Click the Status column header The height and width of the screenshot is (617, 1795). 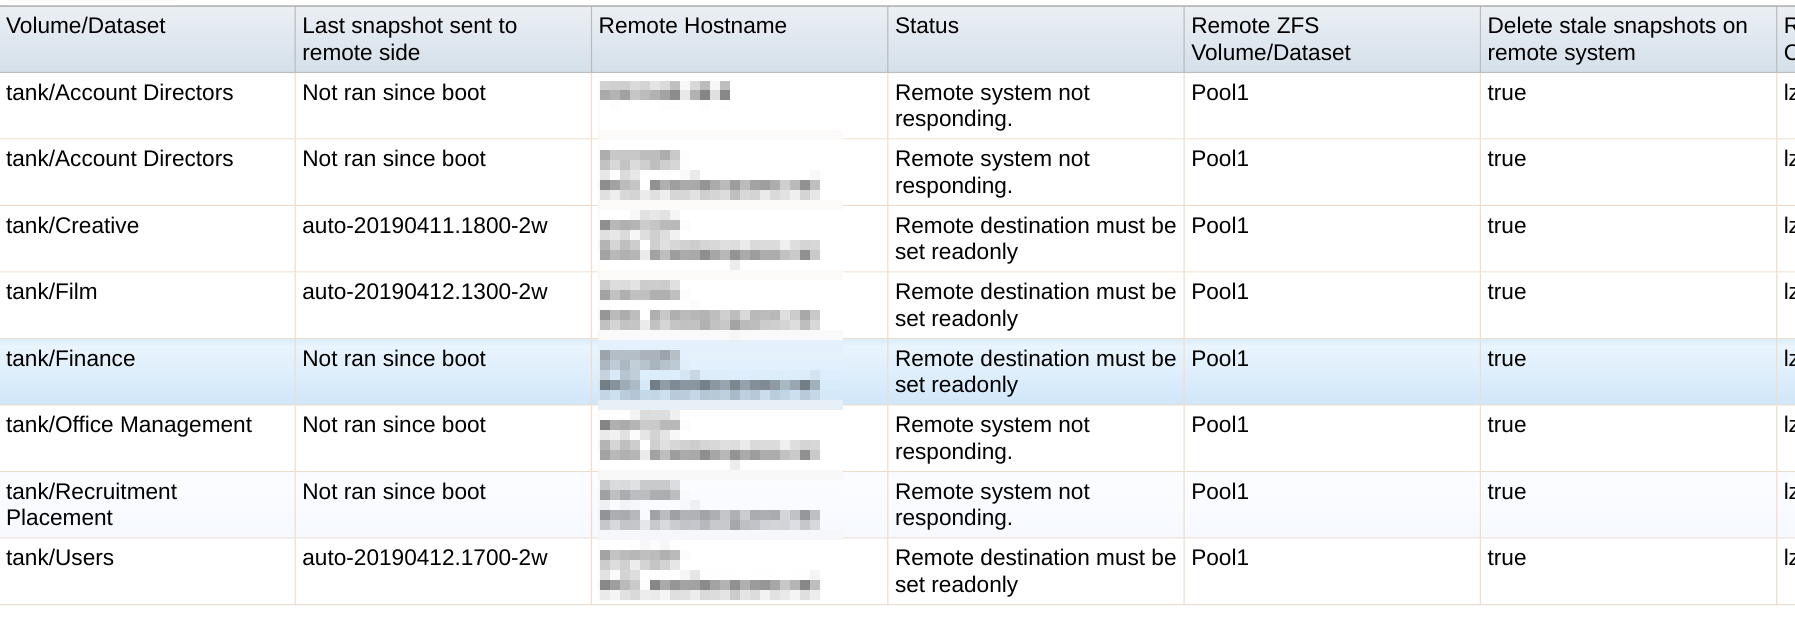point(926,27)
